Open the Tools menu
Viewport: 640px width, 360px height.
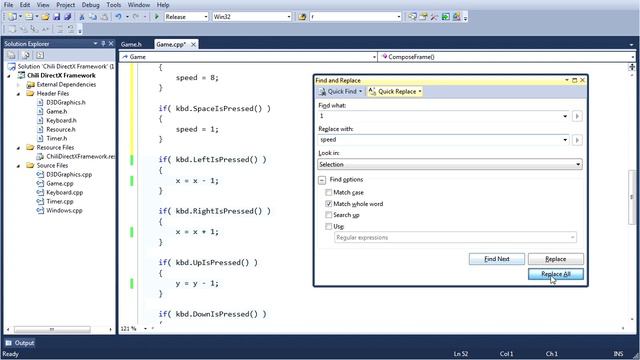[x=113, y=5]
